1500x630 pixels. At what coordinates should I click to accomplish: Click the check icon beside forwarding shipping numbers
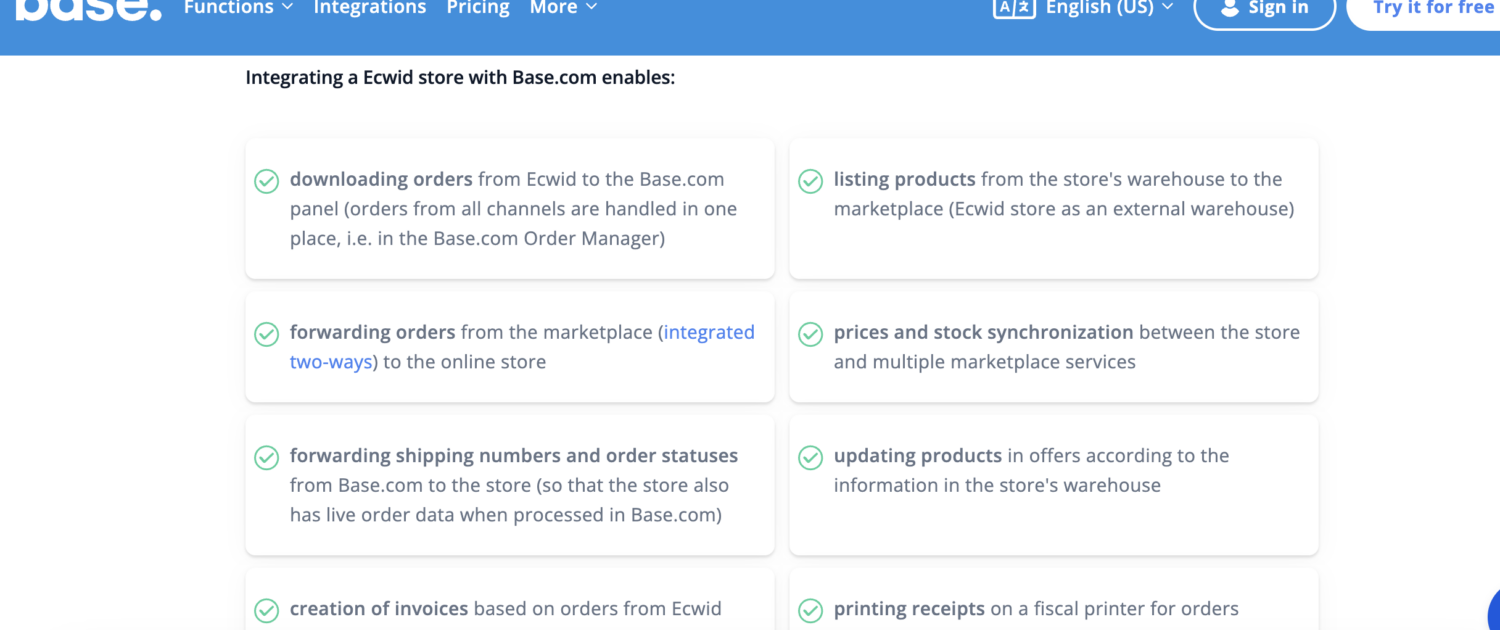[x=266, y=457]
